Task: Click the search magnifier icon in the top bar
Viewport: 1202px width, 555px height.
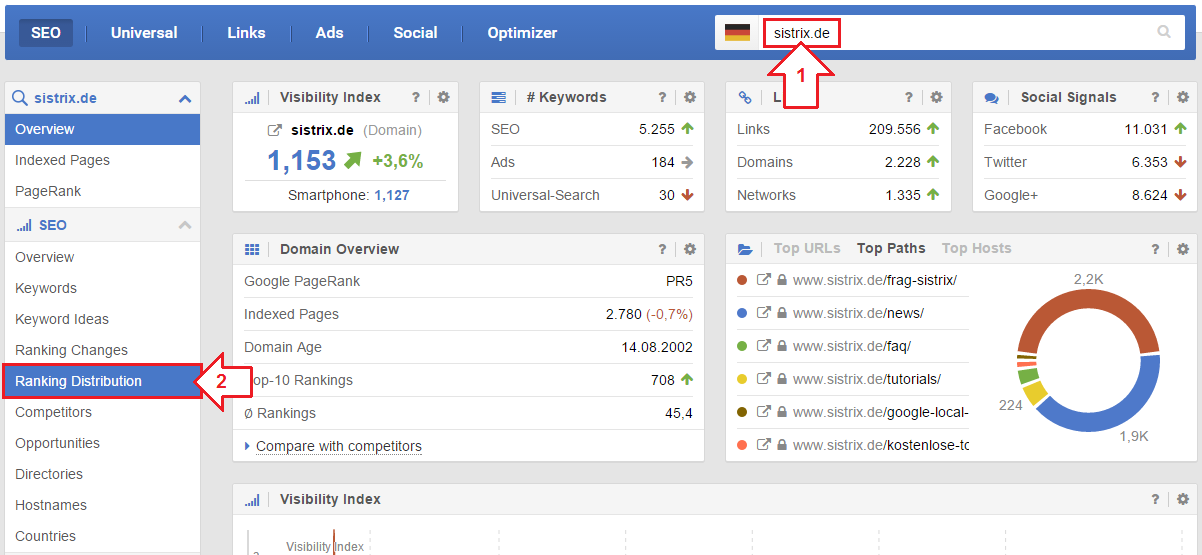Action: click(x=1164, y=32)
